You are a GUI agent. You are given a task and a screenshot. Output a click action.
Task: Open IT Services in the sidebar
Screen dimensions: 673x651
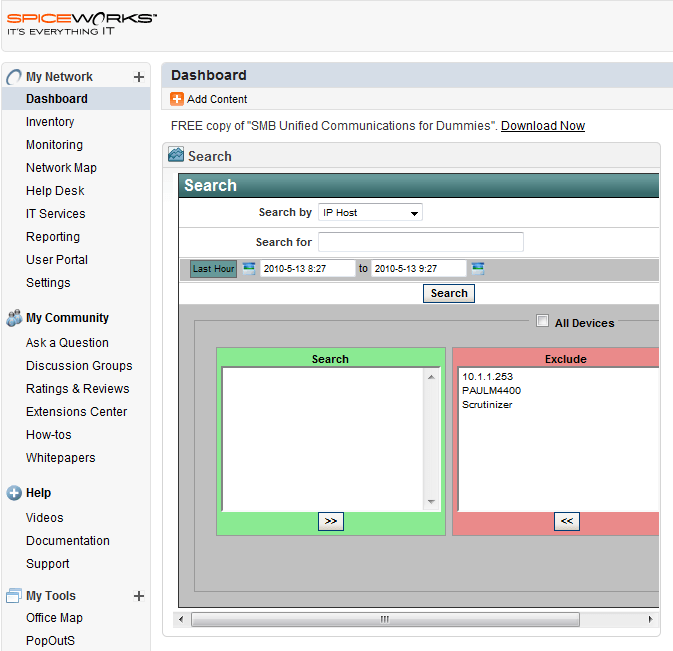pos(56,214)
